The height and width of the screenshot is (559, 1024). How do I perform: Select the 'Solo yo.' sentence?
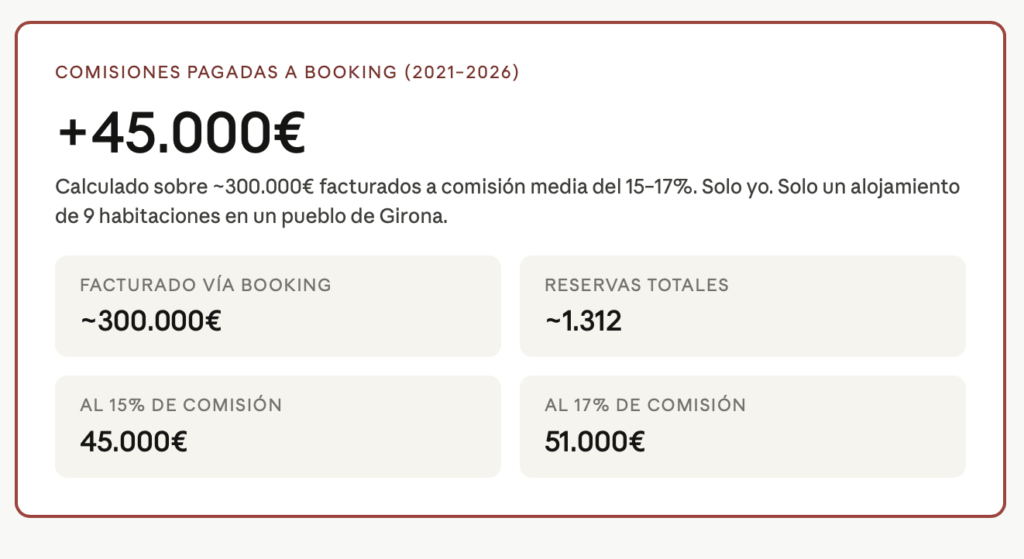[x=738, y=187]
